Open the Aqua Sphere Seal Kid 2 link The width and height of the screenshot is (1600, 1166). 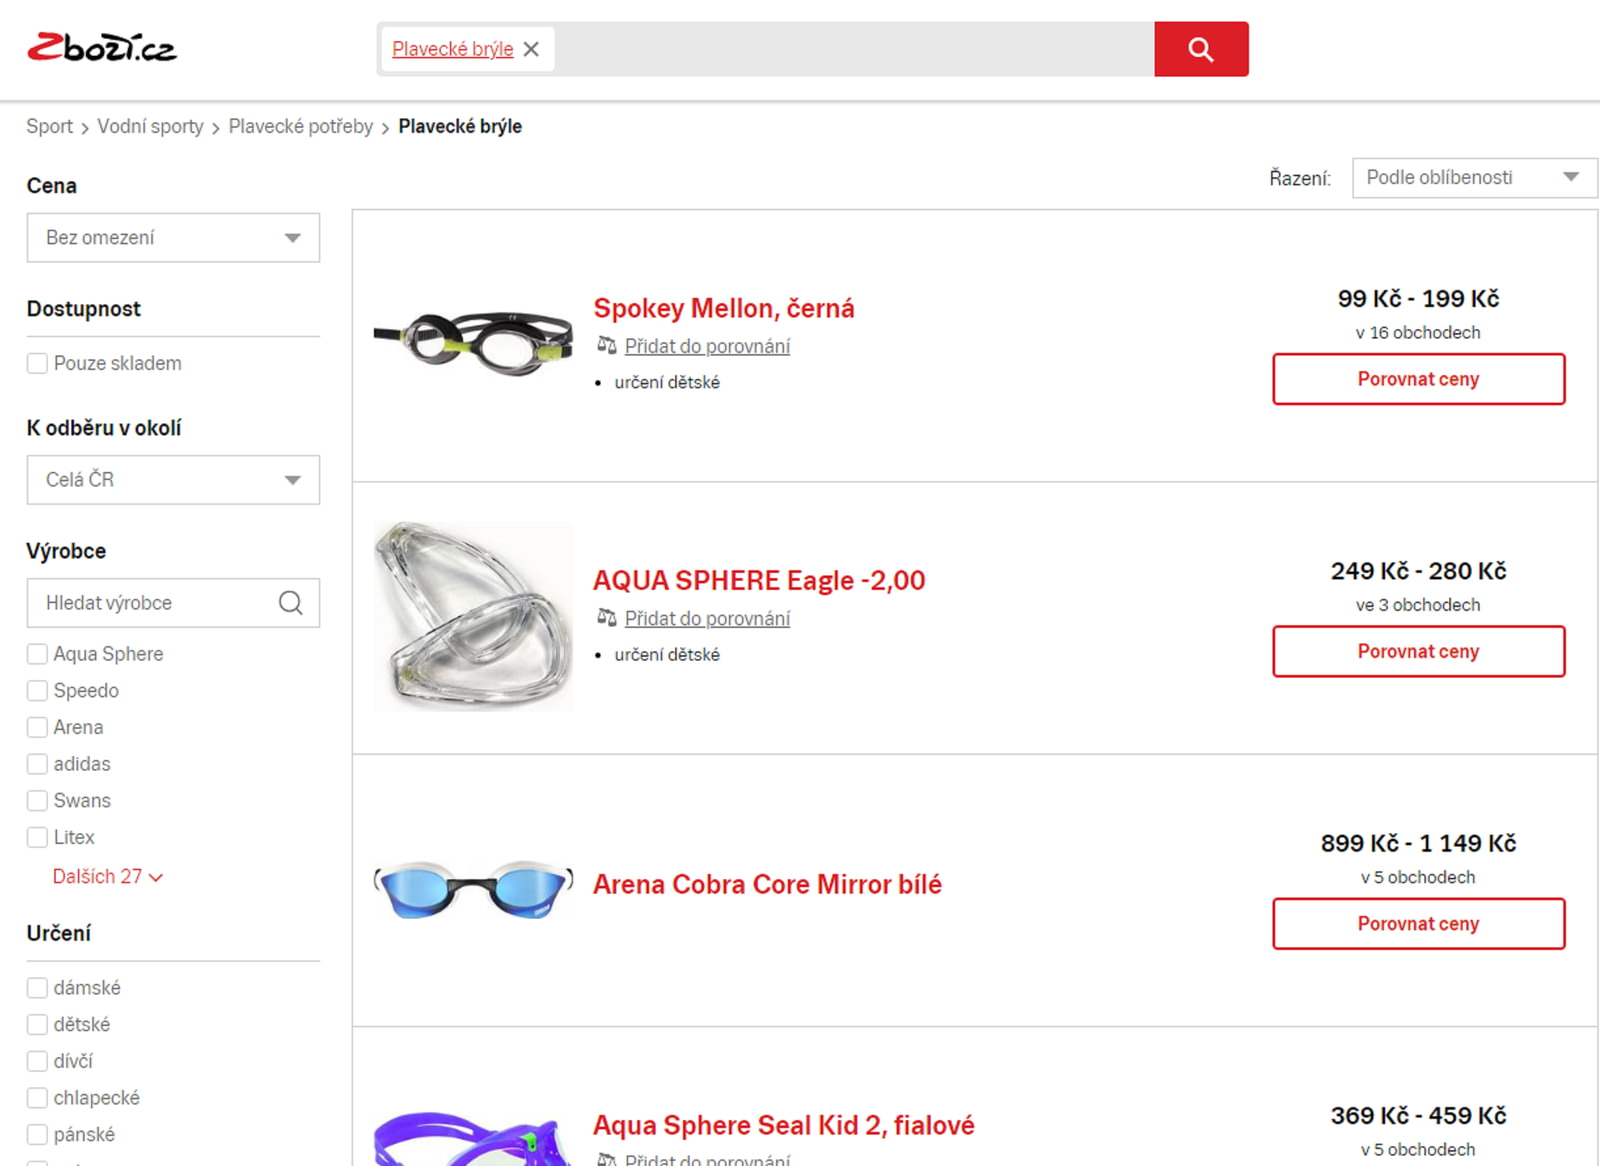[x=784, y=1125]
